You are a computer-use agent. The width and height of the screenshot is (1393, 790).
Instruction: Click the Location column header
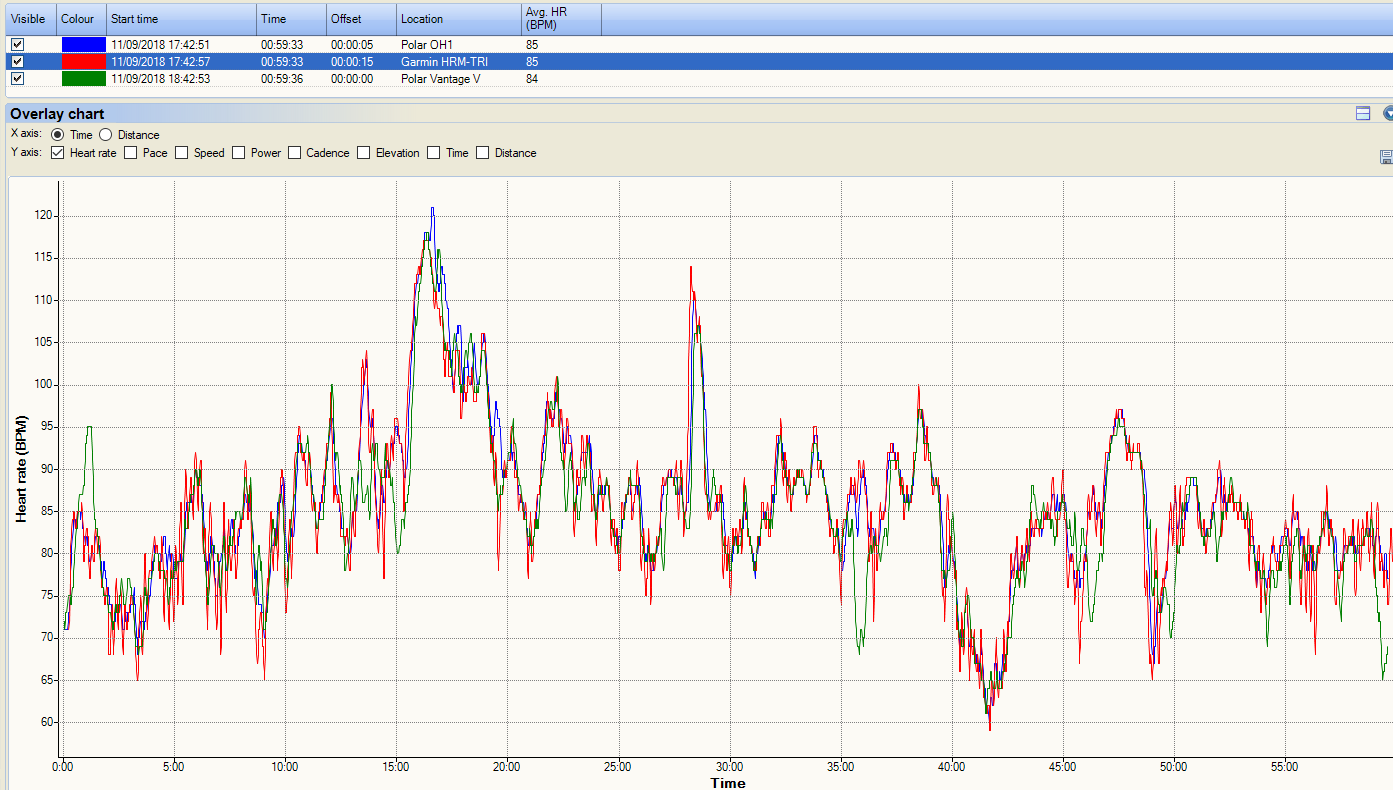point(458,19)
